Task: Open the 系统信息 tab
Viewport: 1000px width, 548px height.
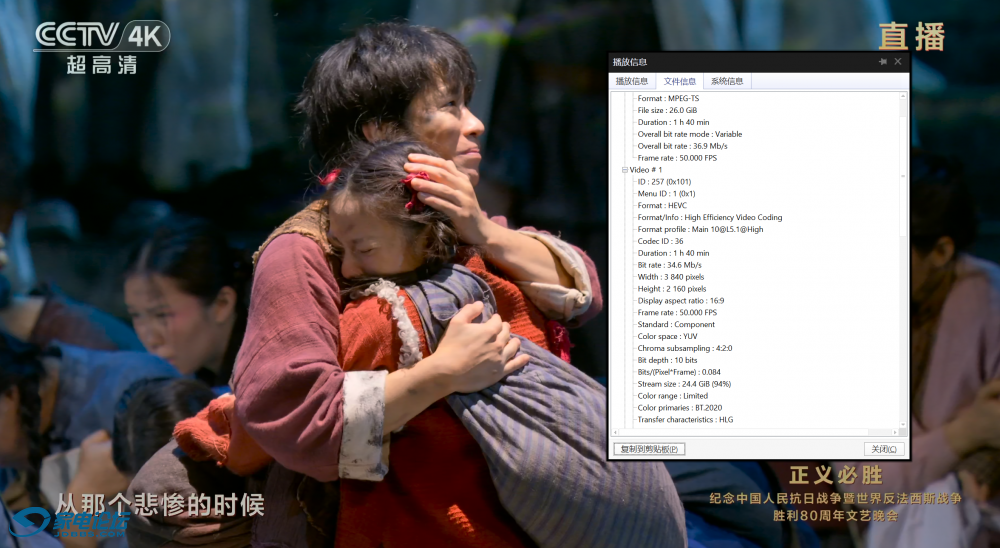Action: (x=727, y=81)
